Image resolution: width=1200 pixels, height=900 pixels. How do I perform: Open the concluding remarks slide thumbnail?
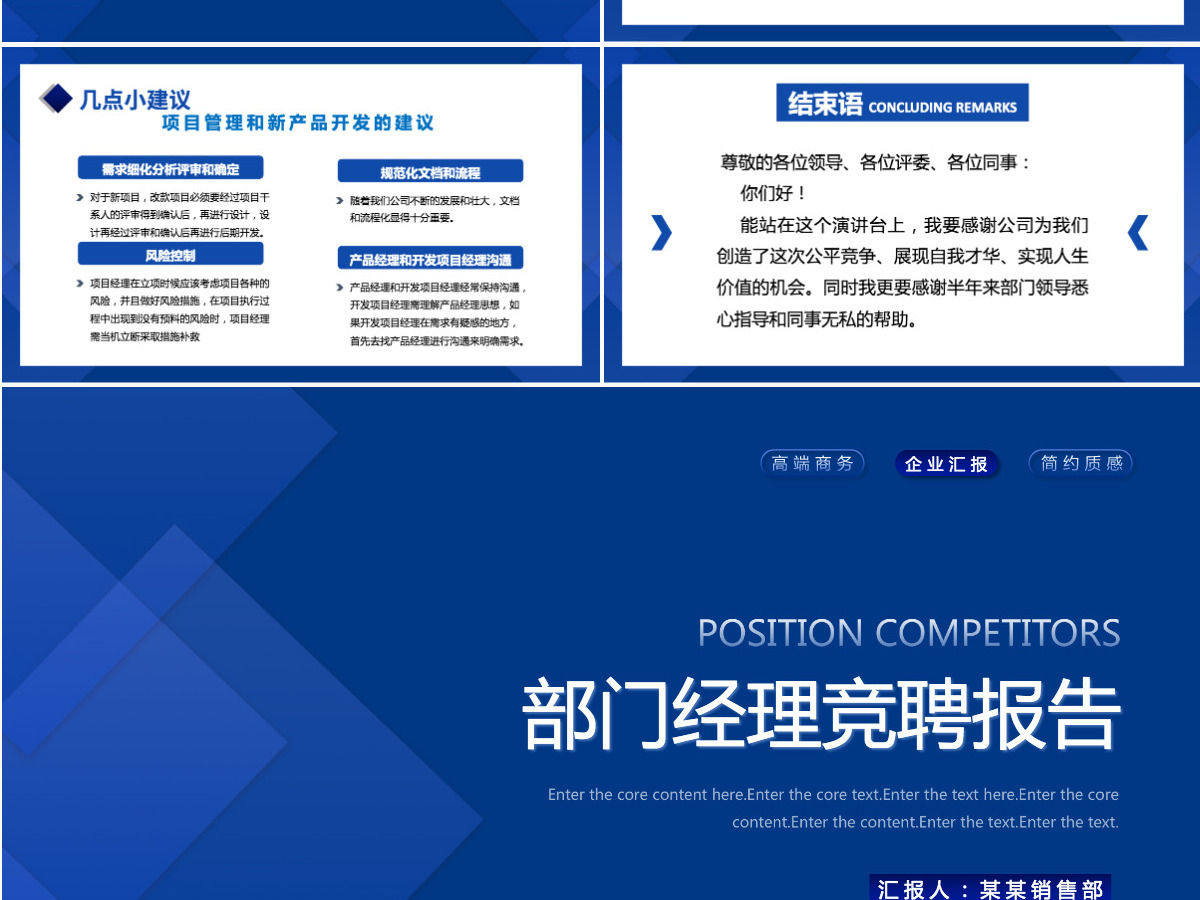pos(902,215)
